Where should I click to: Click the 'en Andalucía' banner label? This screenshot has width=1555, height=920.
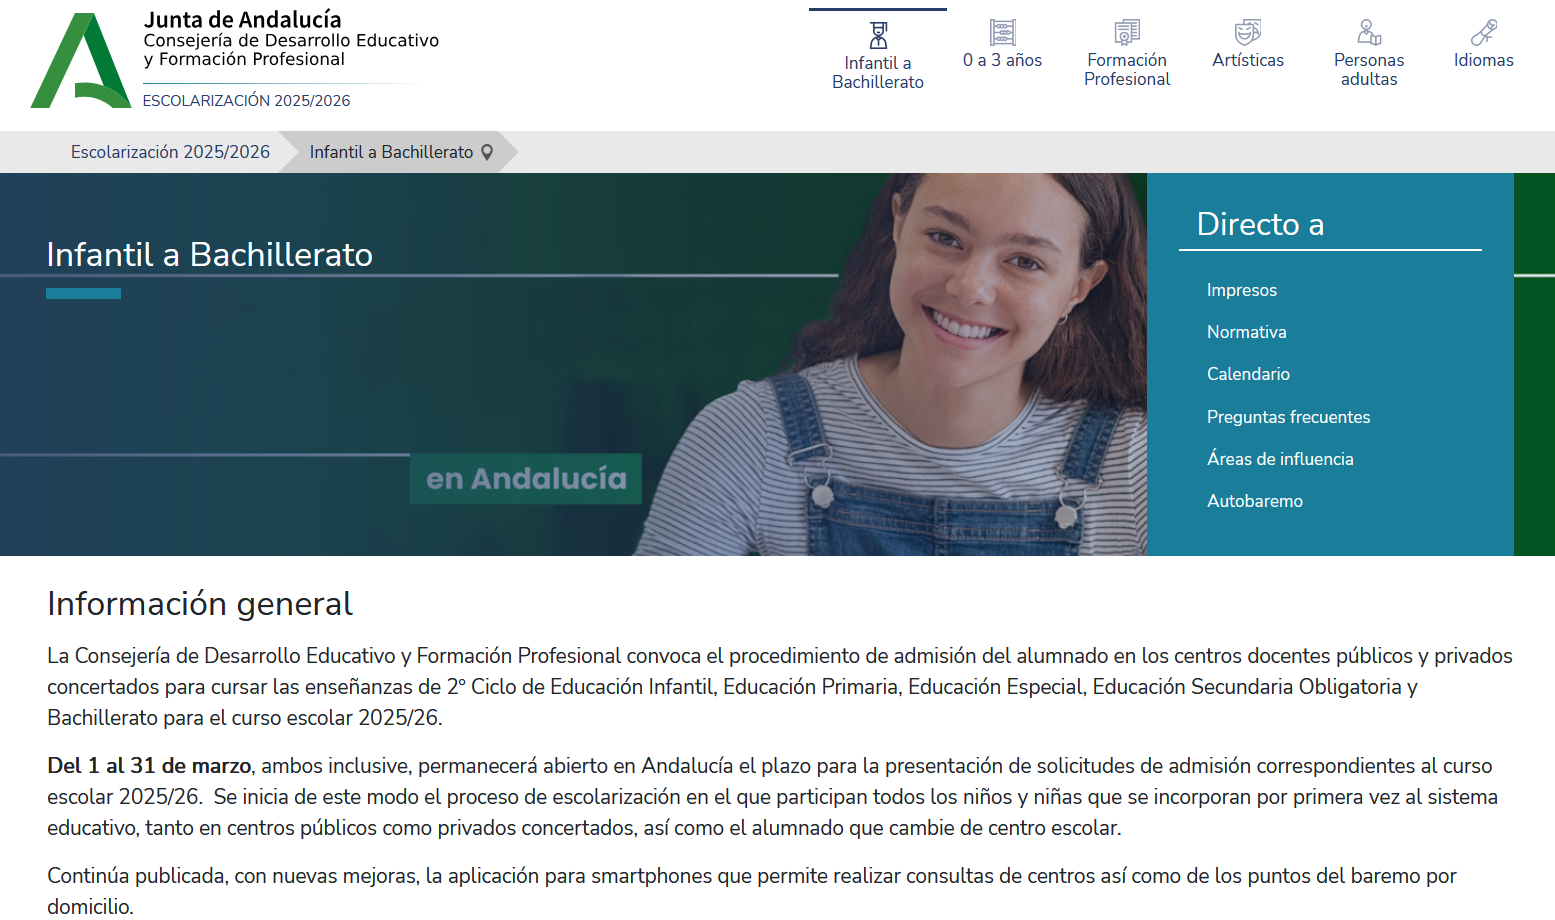click(526, 479)
